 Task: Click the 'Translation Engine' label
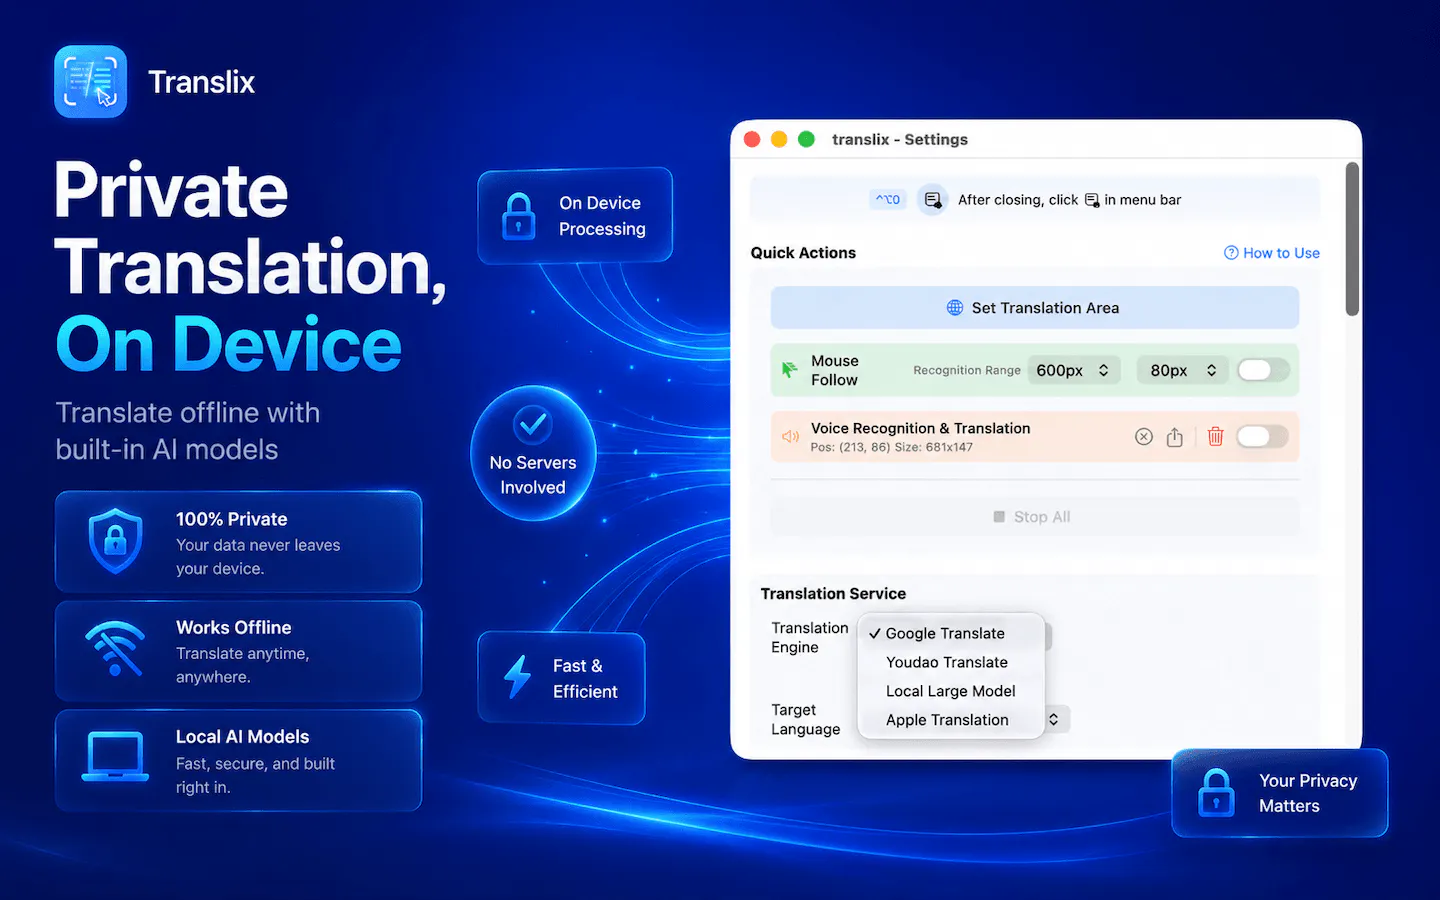tap(810, 638)
